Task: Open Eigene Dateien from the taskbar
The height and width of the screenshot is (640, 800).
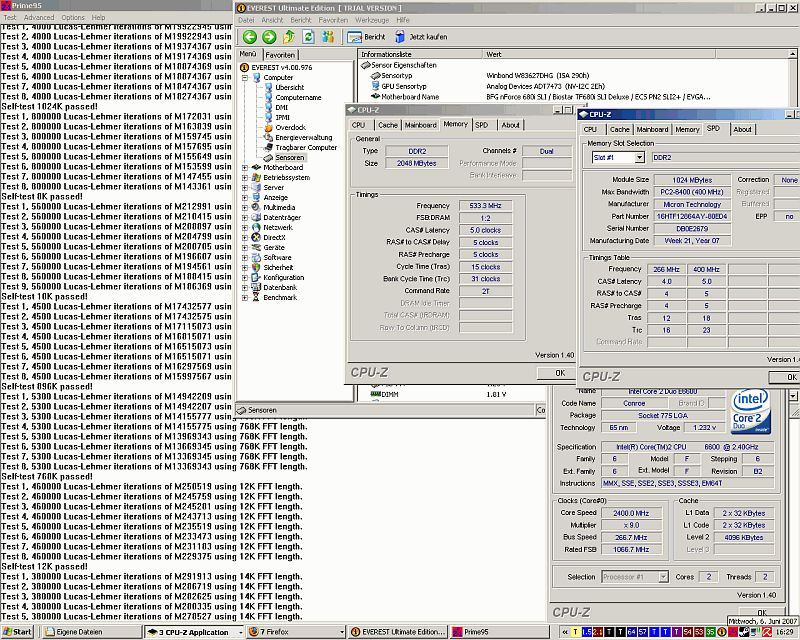Action: [x=90, y=632]
